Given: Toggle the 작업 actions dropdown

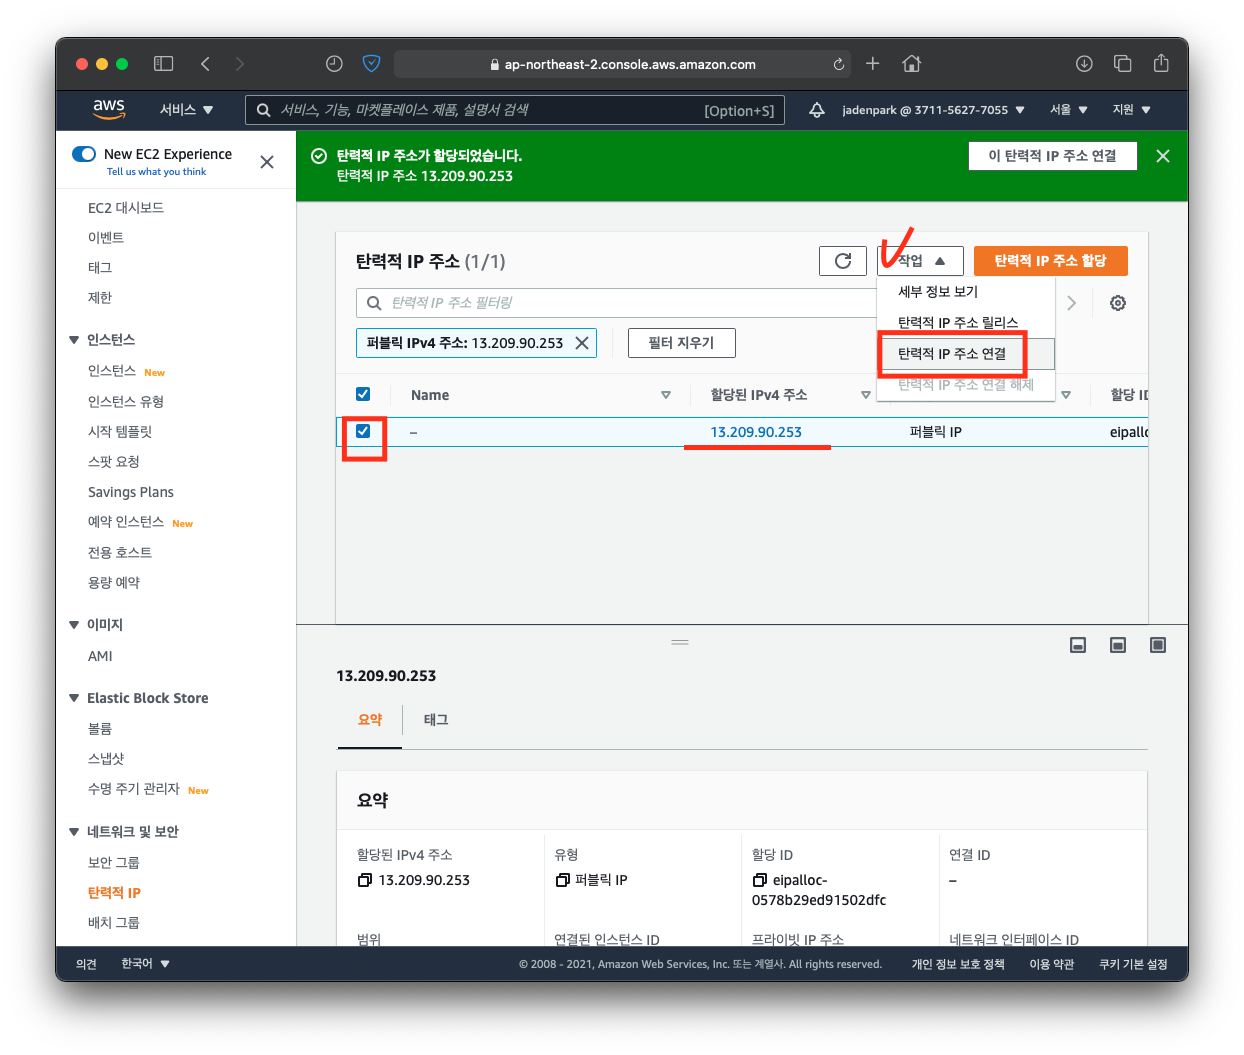Looking at the screenshot, I should (921, 261).
